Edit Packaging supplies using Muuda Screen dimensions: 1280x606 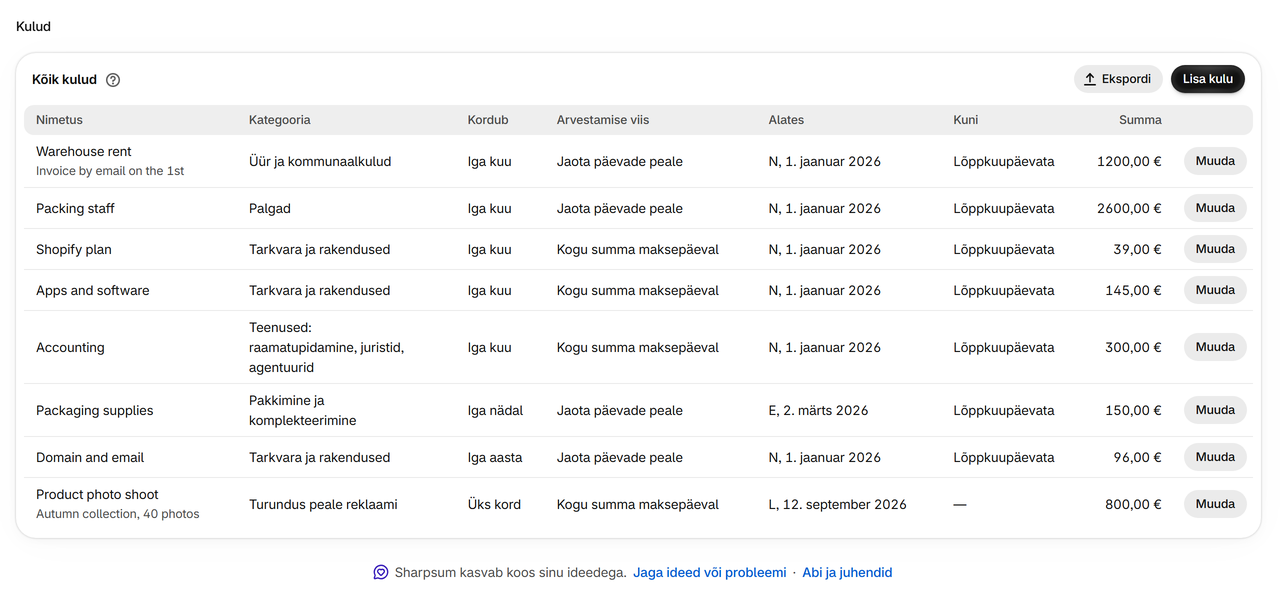click(x=1215, y=410)
